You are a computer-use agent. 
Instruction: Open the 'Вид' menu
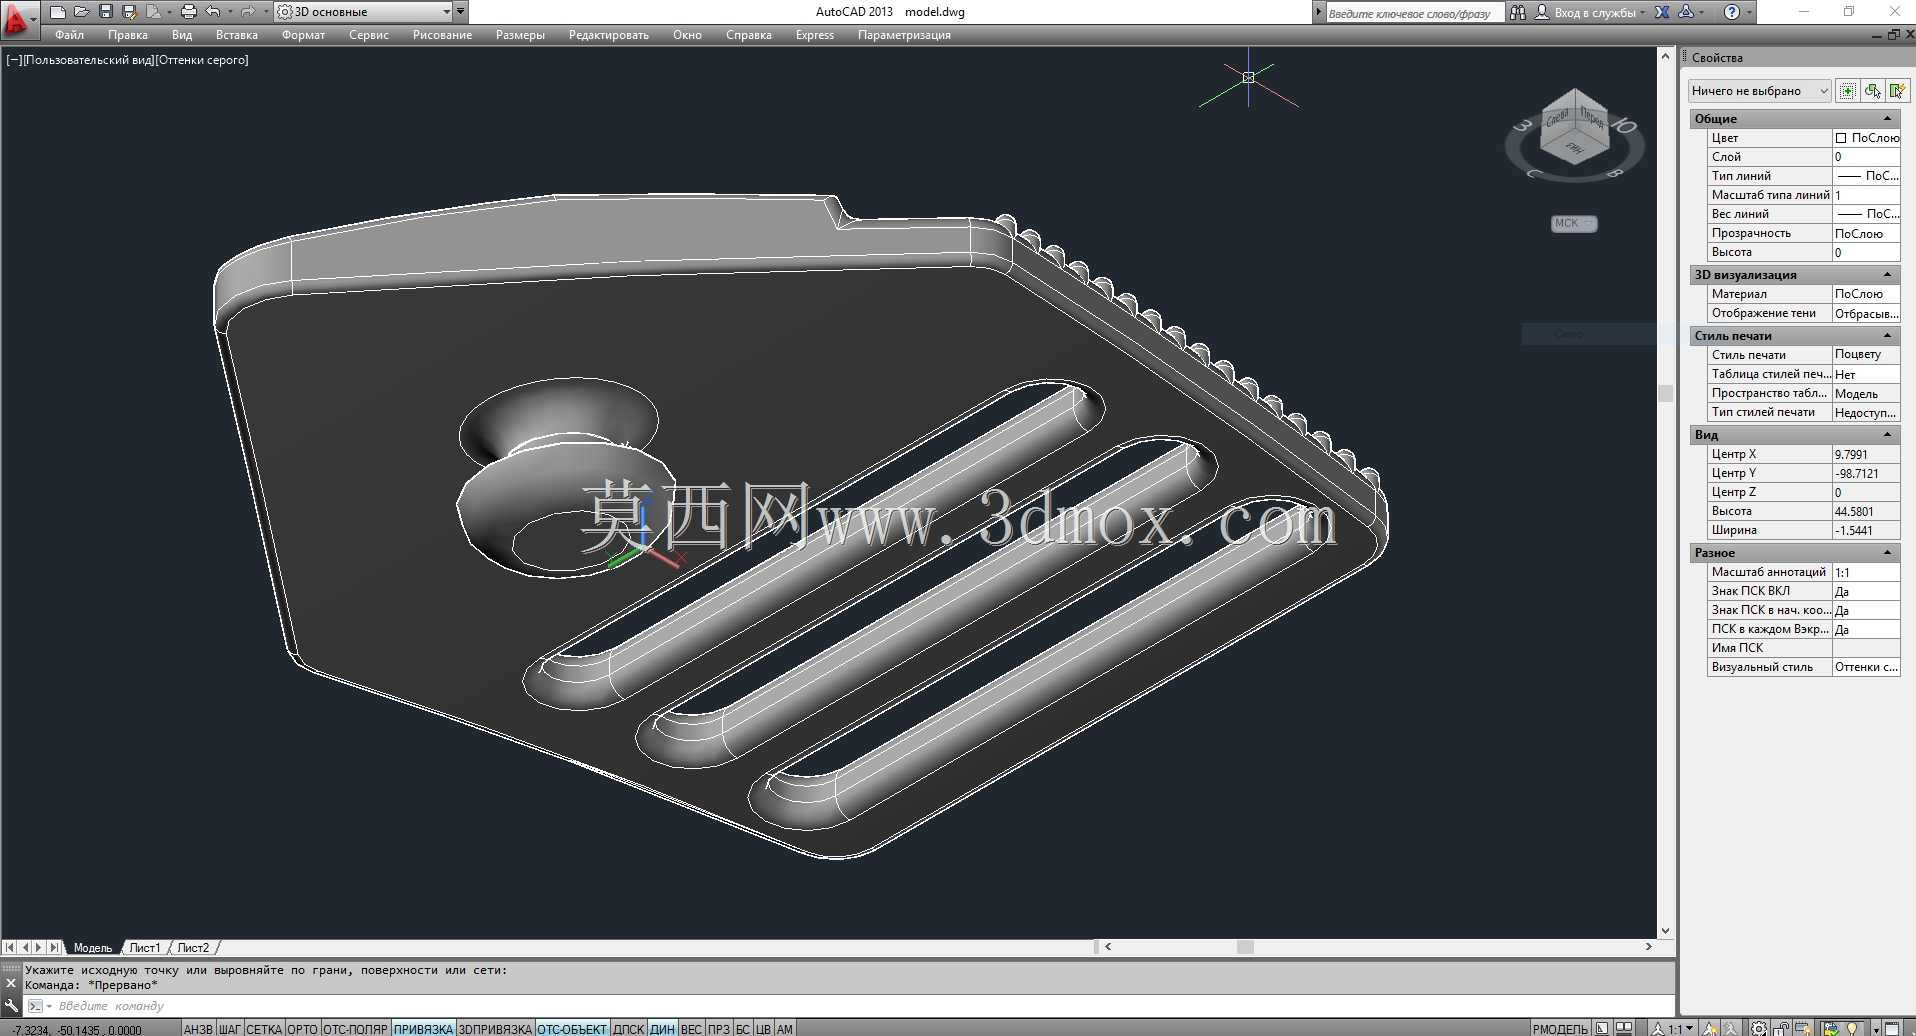pos(181,35)
